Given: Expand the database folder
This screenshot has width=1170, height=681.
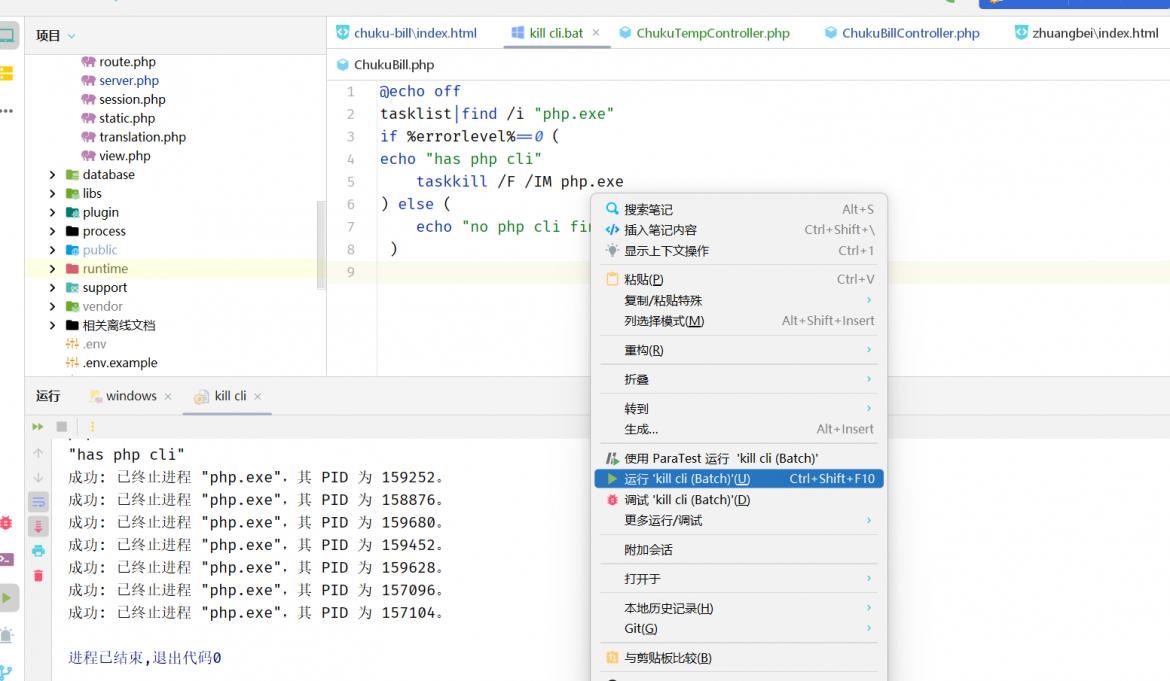Looking at the screenshot, I should [x=52, y=175].
